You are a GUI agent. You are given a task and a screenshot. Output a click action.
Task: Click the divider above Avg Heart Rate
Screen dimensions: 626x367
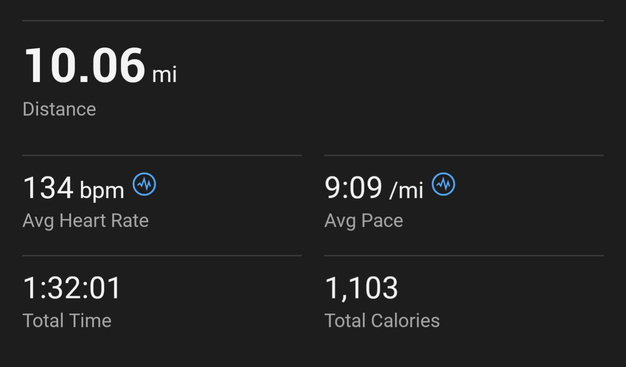tap(162, 155)
